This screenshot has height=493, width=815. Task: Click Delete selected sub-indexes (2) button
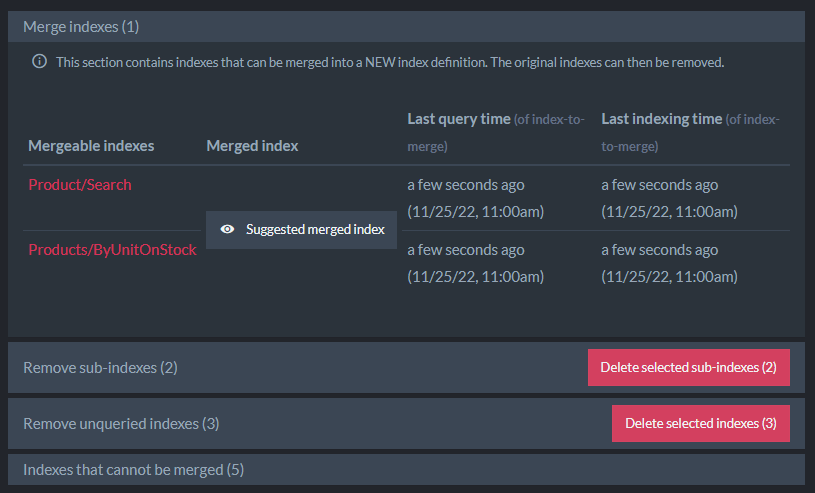pos(689,368)
